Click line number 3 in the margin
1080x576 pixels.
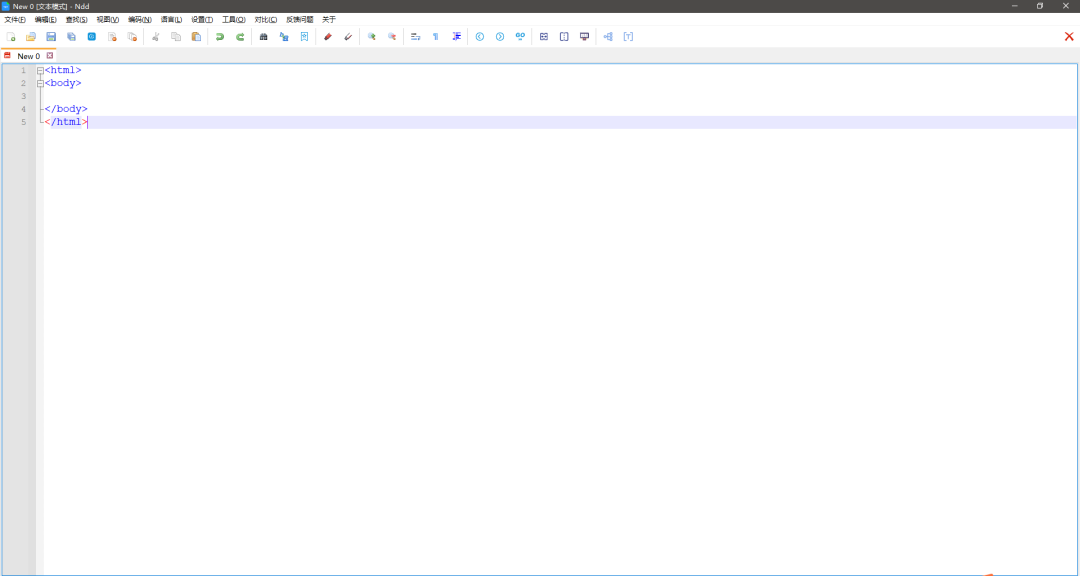point(23,96)
